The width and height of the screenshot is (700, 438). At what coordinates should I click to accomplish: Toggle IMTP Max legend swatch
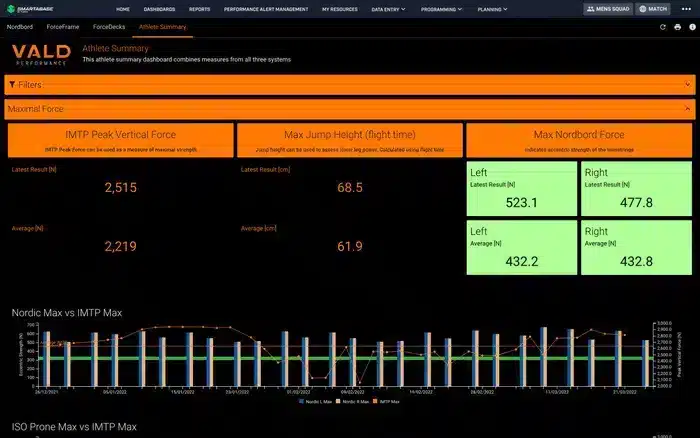click(375, 401)
